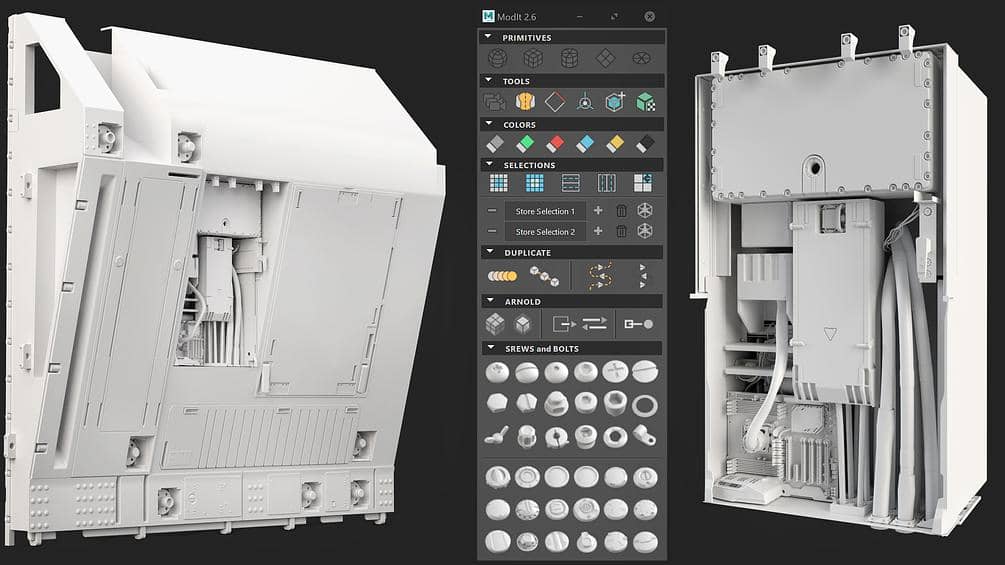Click the green cube tool icon

coord(646,101)
